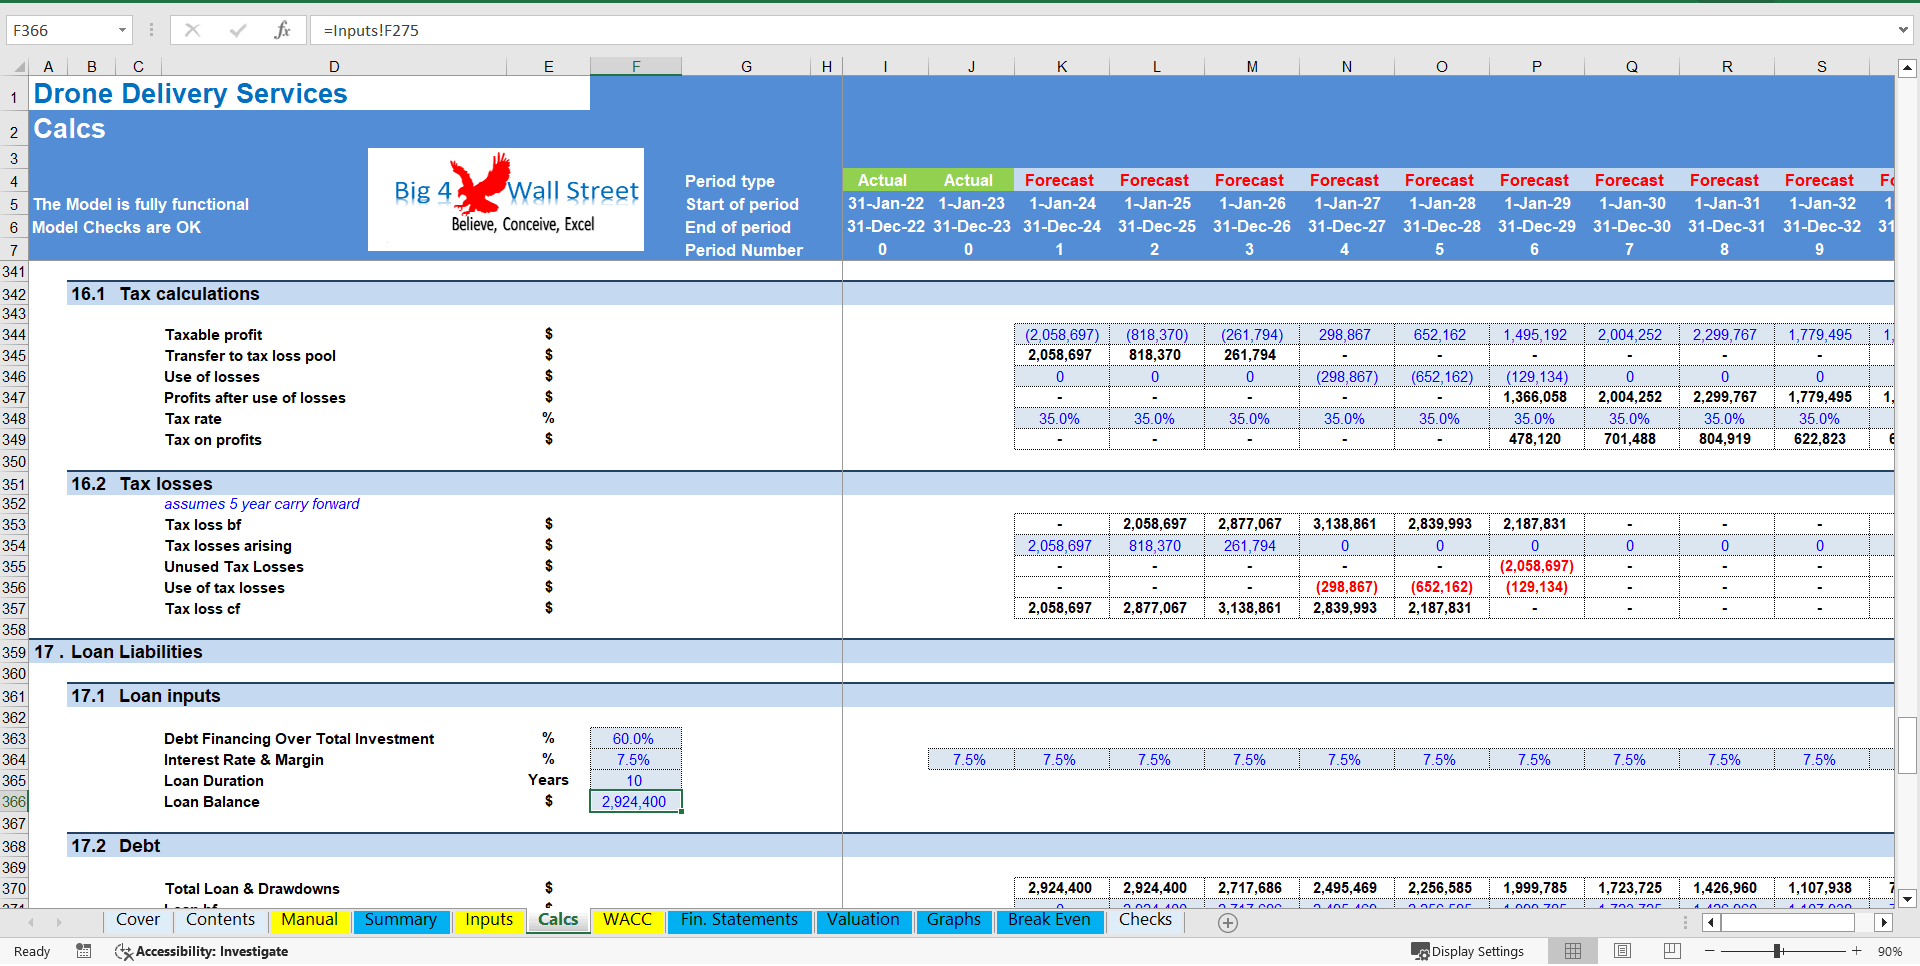
Task: Click vertical scrollbar down arrow
Action: click(x=1907, y=898)
